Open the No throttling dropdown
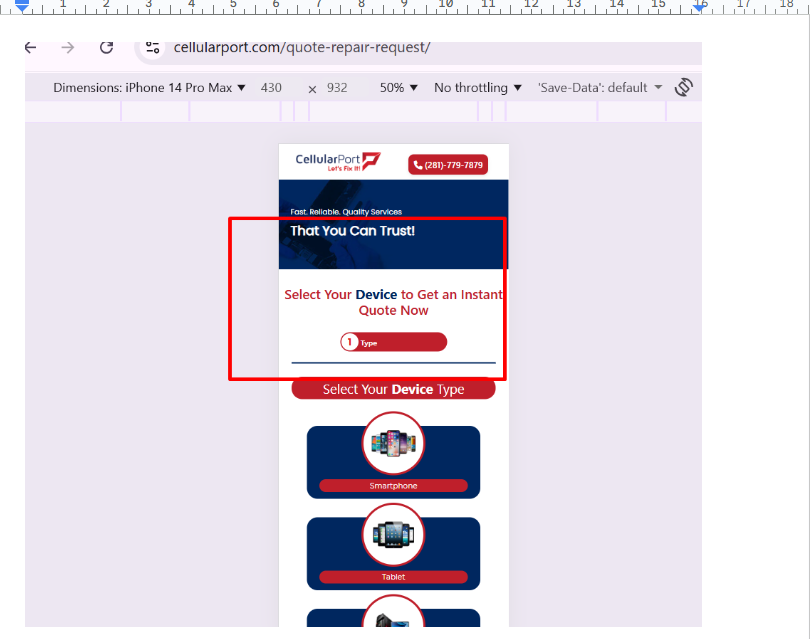This screenshot has width=810, height=639. [478, 88]
